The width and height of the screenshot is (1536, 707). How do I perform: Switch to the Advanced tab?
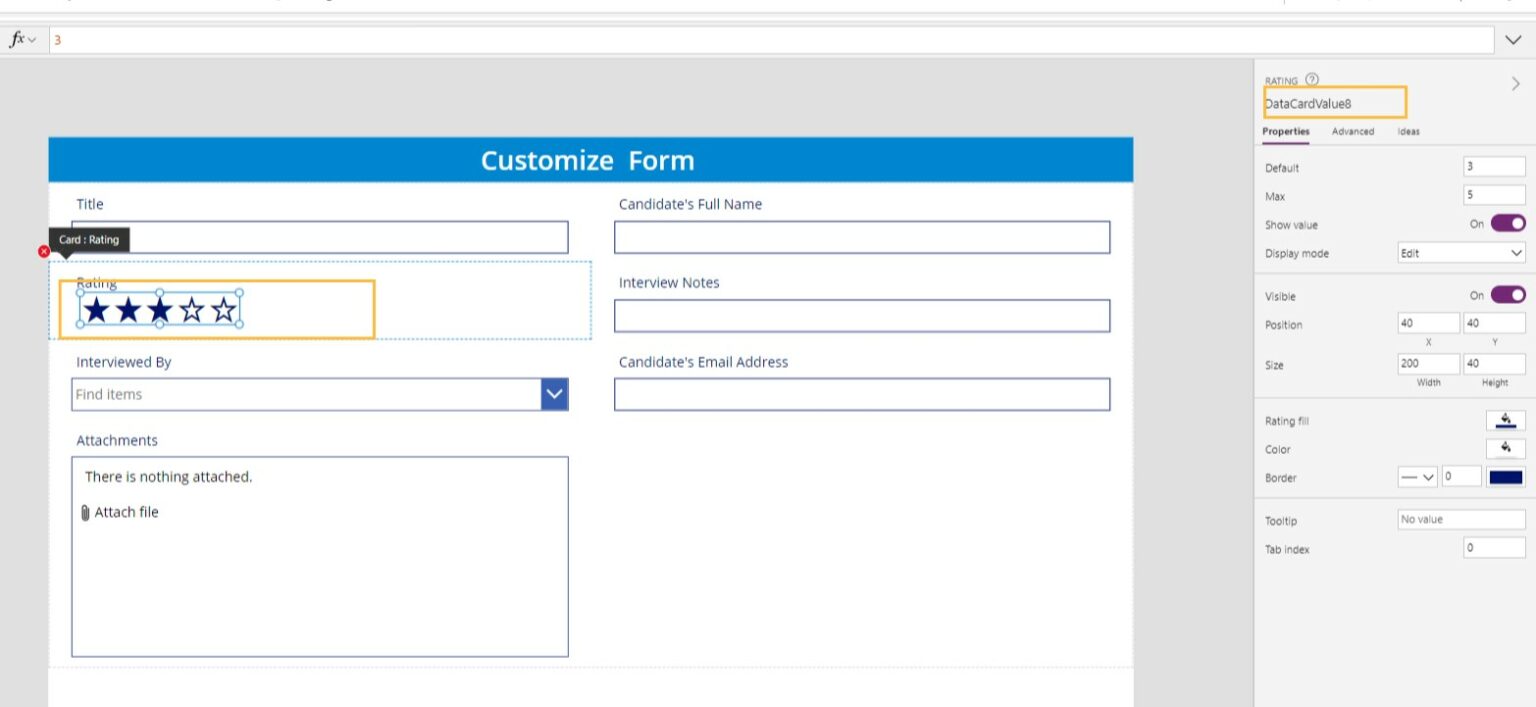[x=1353, y=131]
